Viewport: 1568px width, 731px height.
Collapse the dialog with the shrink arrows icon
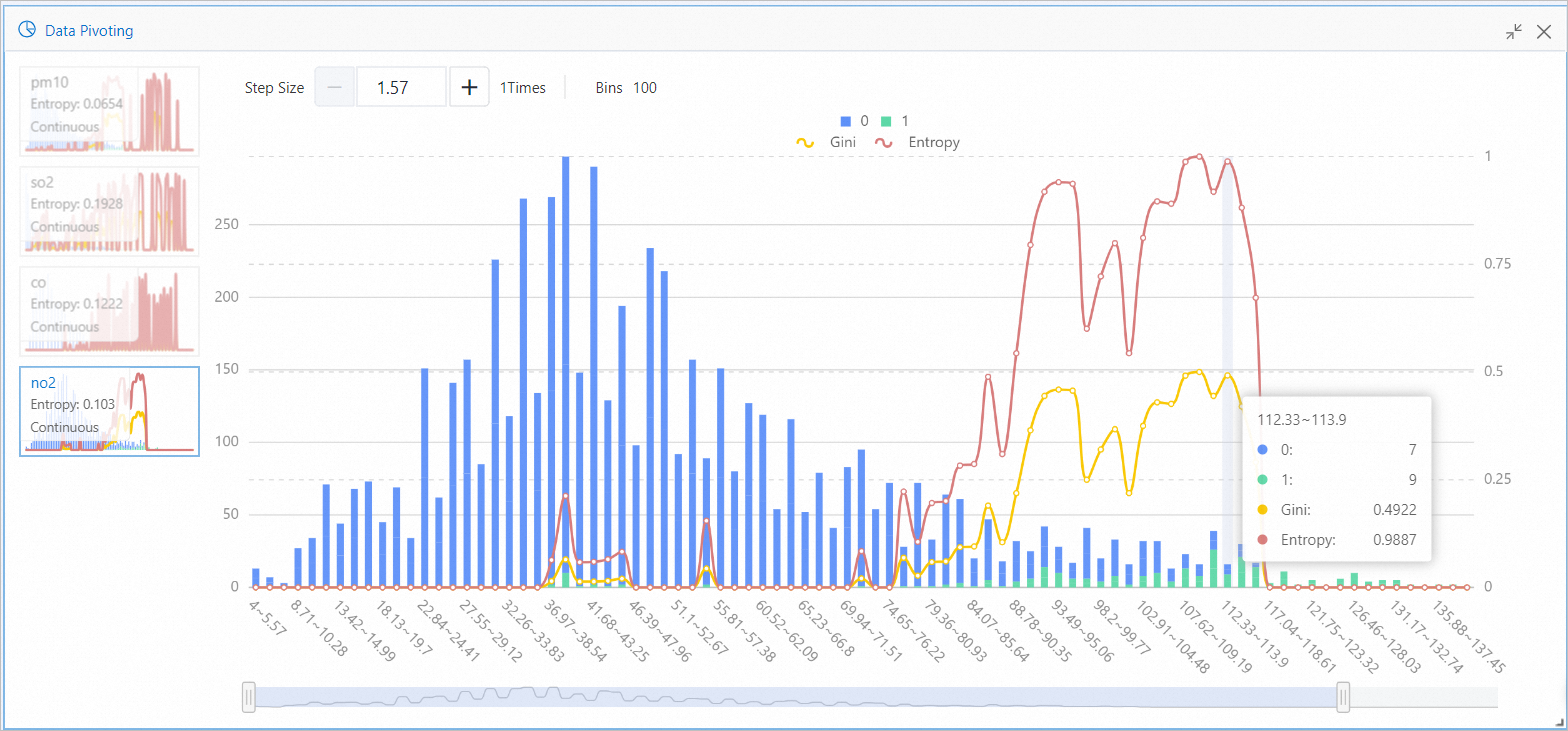click(1514, 31)
